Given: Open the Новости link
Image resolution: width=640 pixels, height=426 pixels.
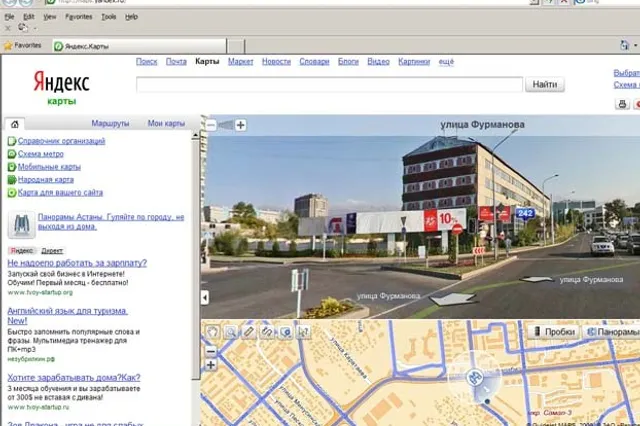Looking at the screenshot, I should click(276, 62).
